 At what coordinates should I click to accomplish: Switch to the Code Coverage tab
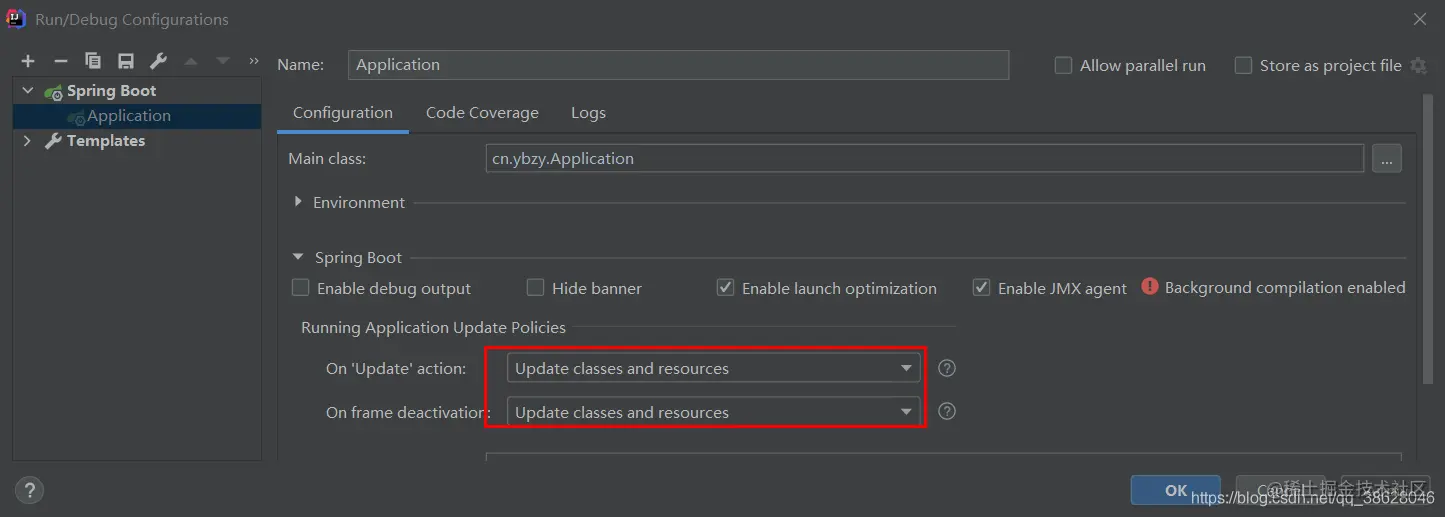tap(482, 113)
